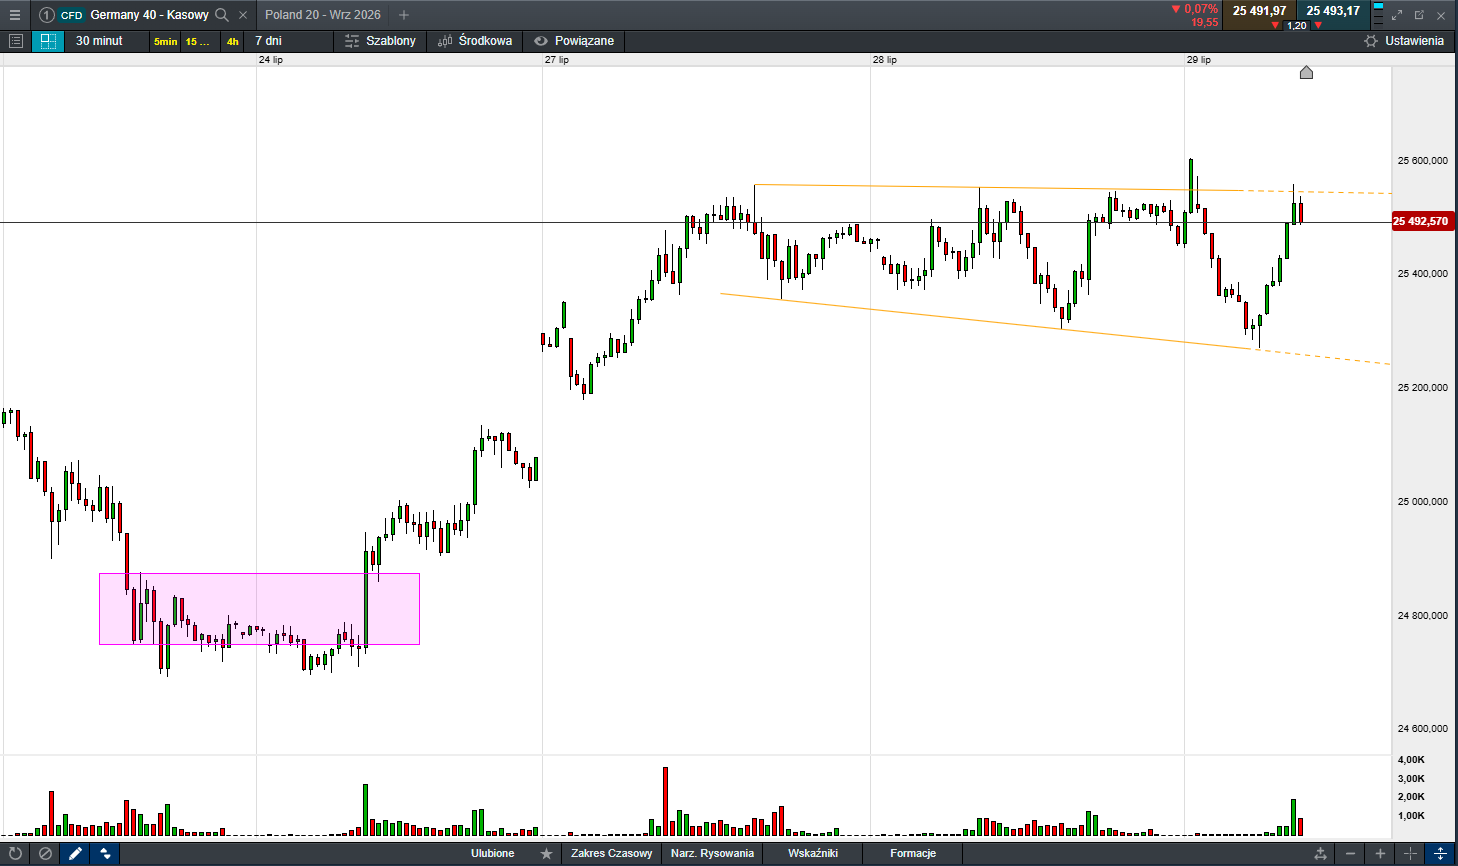The height and width of the screenshot is (866, 1458).
Task: Click the numbered layout circle icon
Action: click(x=46, y=15)
